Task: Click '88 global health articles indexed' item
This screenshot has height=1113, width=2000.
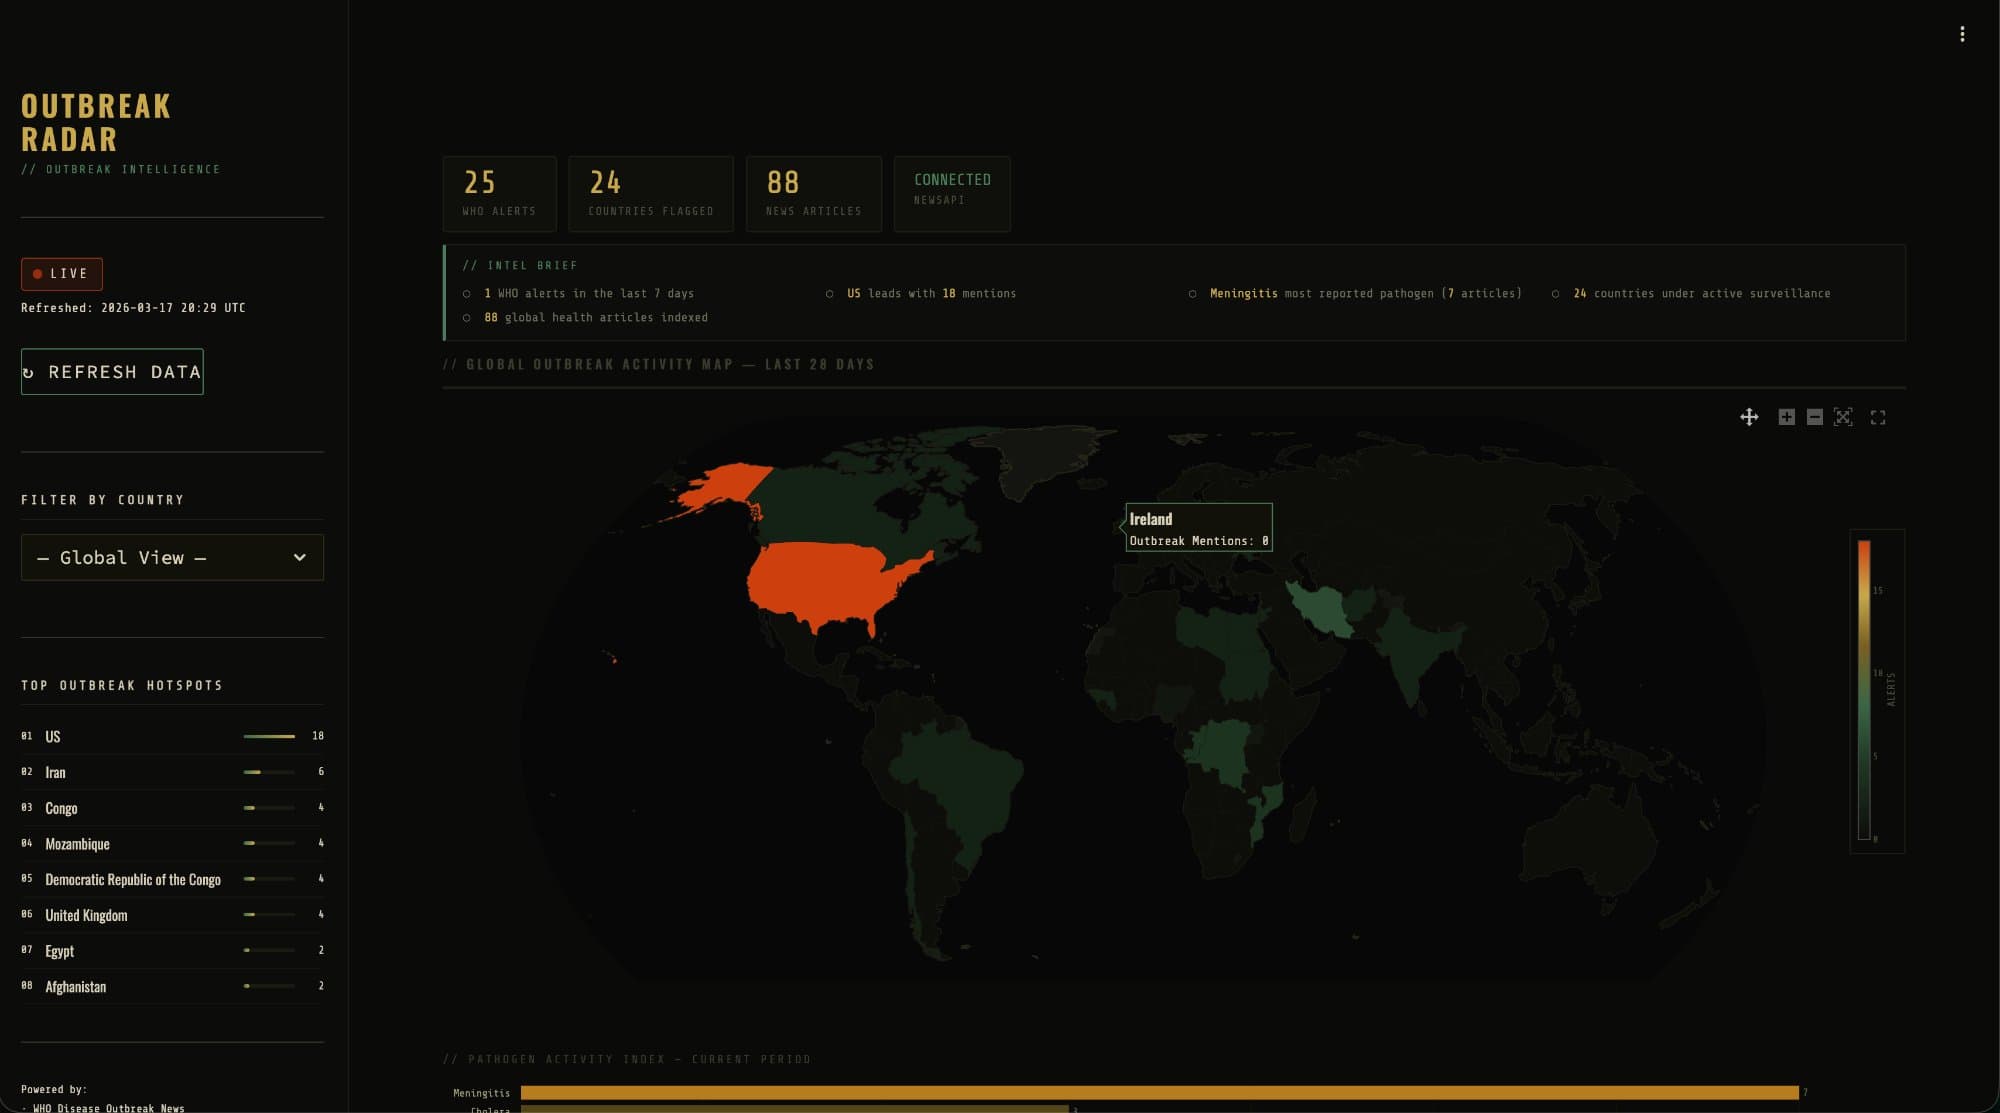Action: pos(595,317)
